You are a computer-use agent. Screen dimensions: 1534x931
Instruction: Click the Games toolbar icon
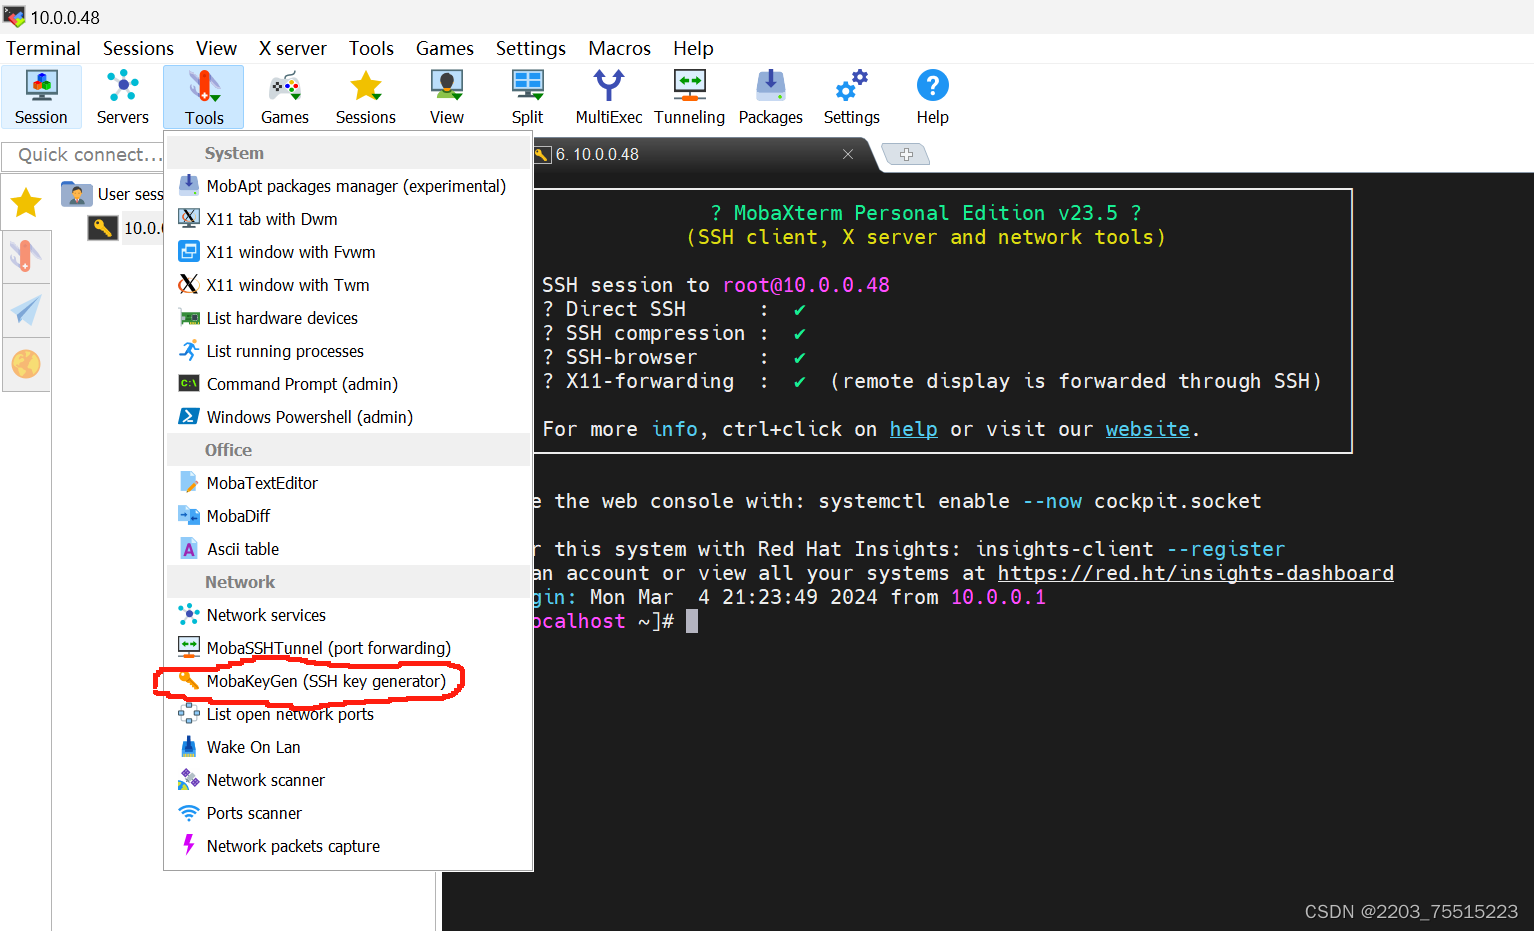point(284,96)
